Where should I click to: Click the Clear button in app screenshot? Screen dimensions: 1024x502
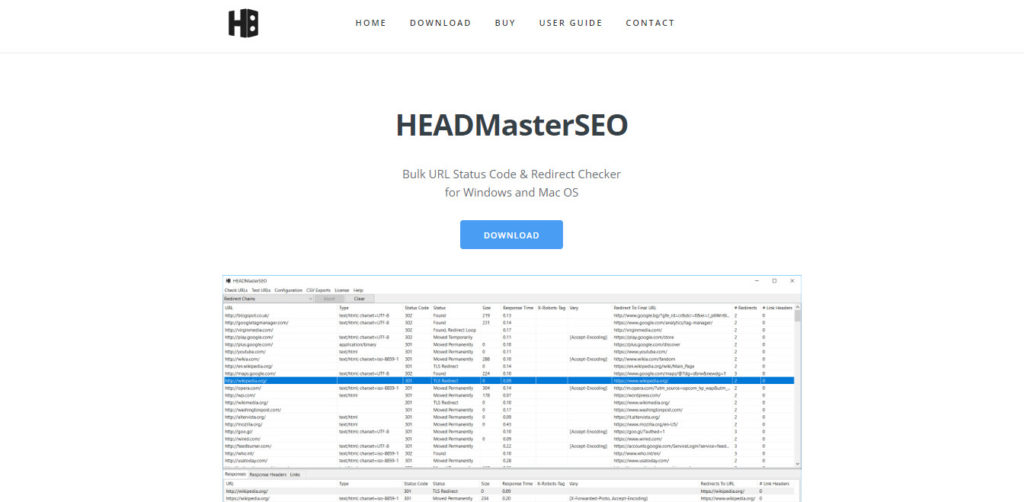pos(359,298)
